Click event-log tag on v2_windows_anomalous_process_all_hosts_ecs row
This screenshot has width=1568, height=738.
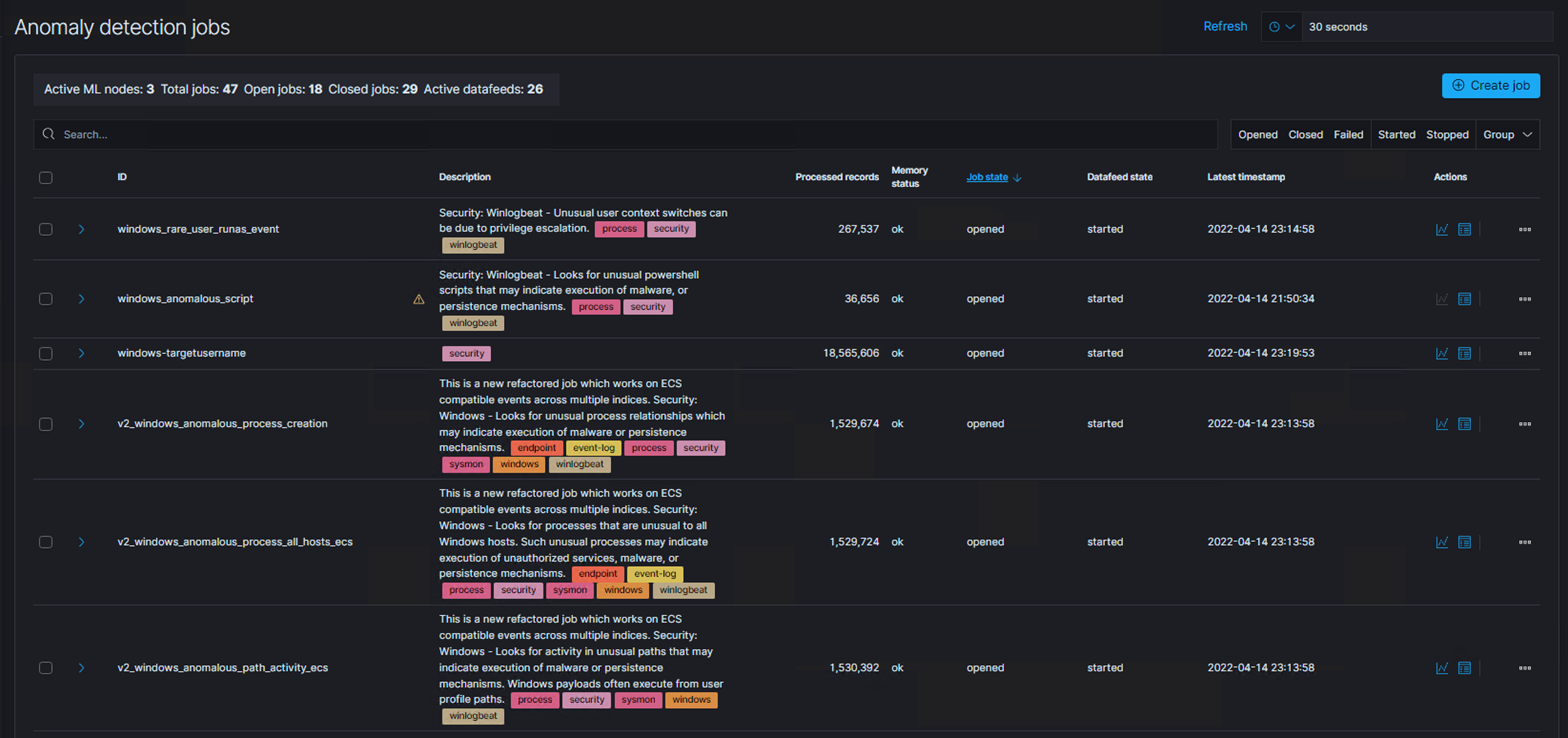click(x=656, y=574)
